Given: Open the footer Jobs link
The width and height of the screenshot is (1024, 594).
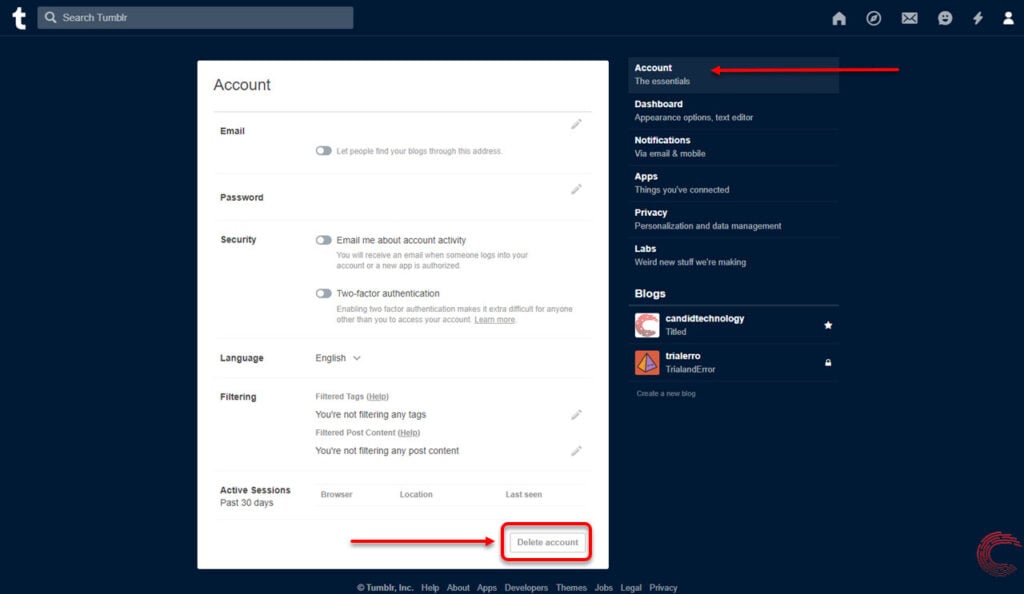Looking at the screenshot, I should [603, 587].
